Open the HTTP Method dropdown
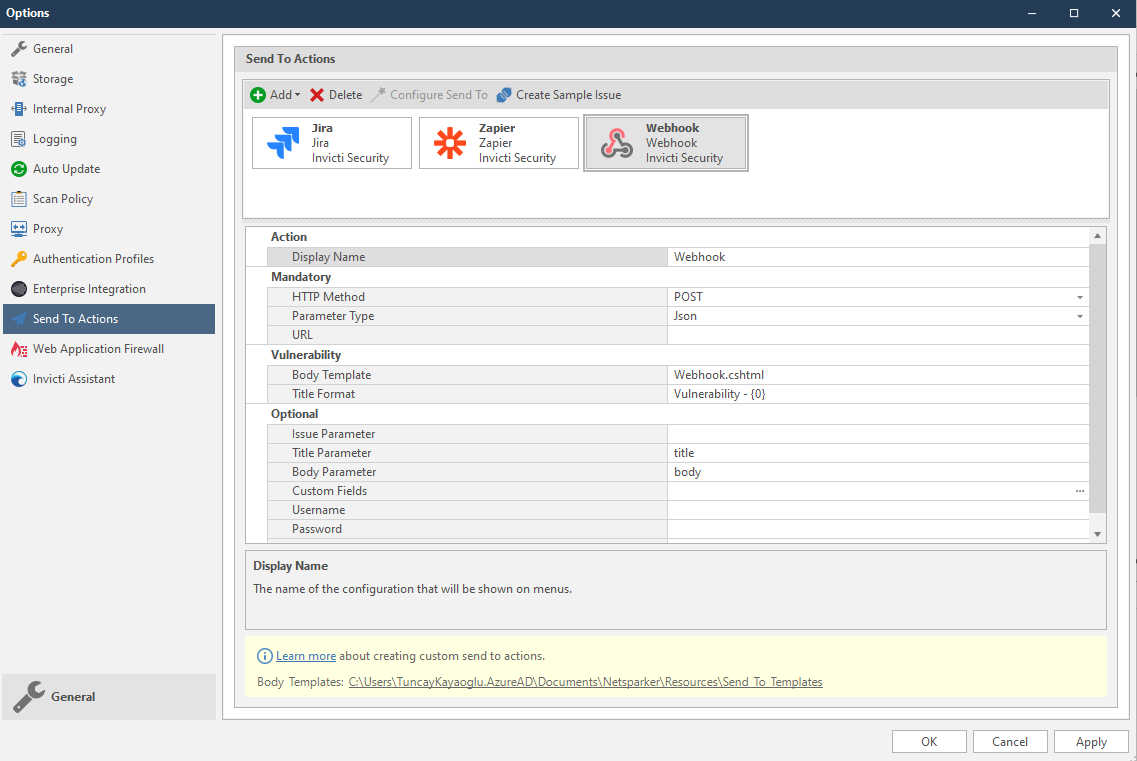The width and height of the screenshot is (1137, 761). (x=1078, y=296)
